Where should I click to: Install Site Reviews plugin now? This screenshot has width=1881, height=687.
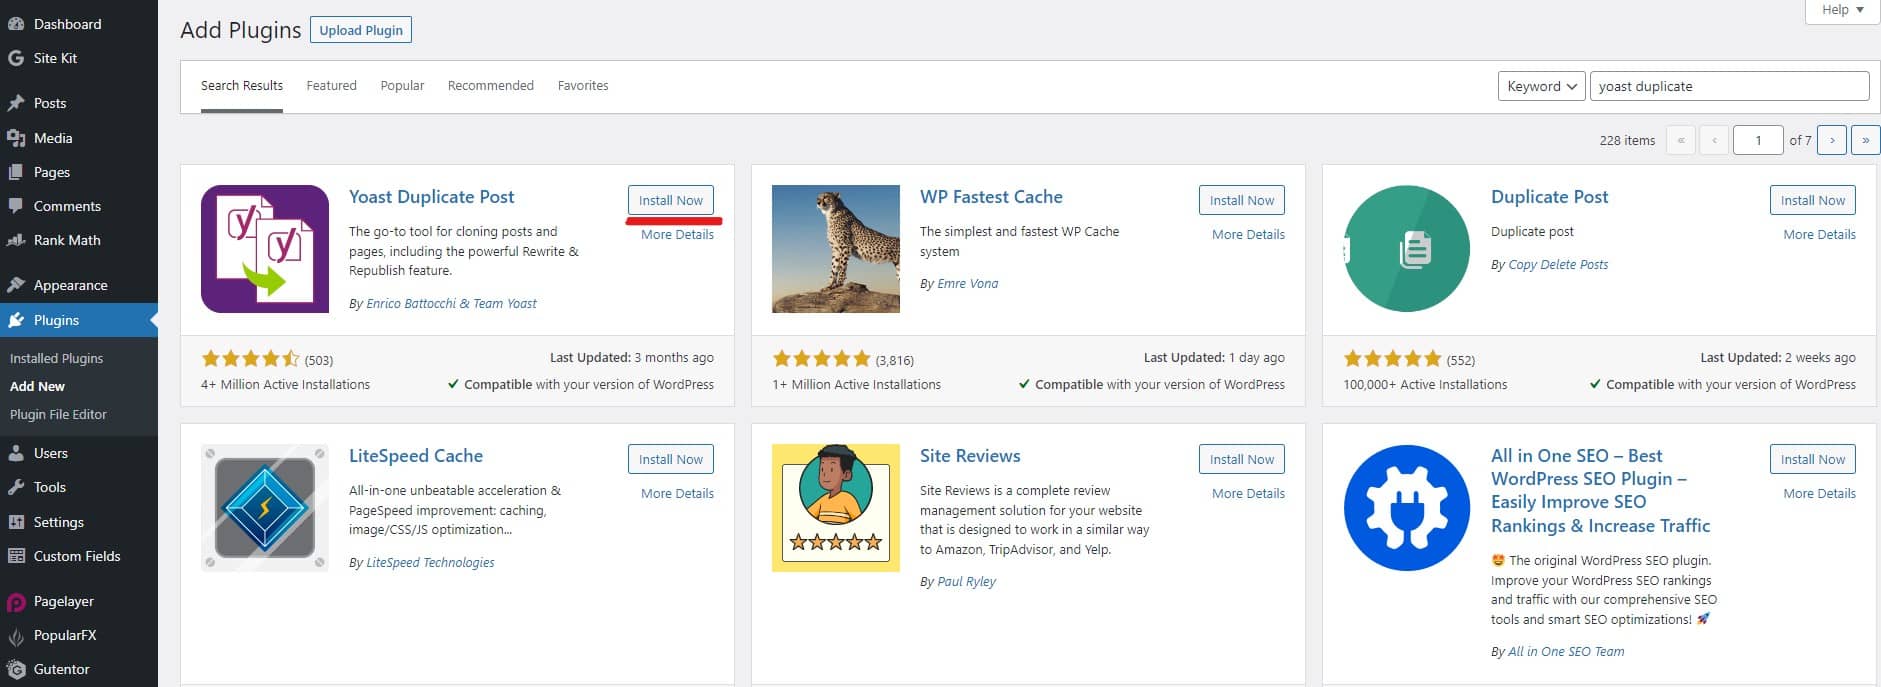coord(1242,459)
